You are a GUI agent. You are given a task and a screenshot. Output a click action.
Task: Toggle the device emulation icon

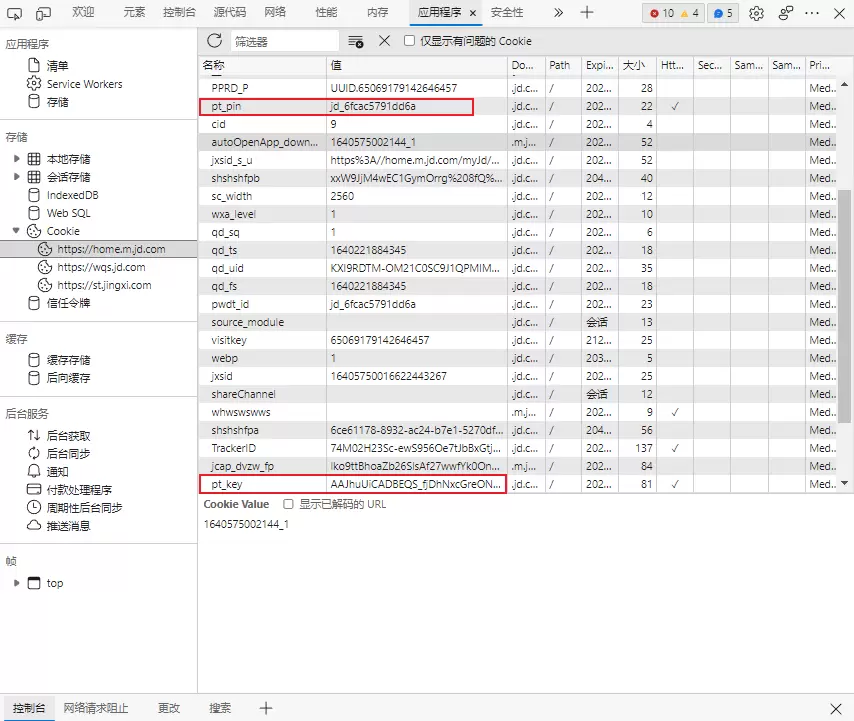pyautogui.click(x=44, y=13)
